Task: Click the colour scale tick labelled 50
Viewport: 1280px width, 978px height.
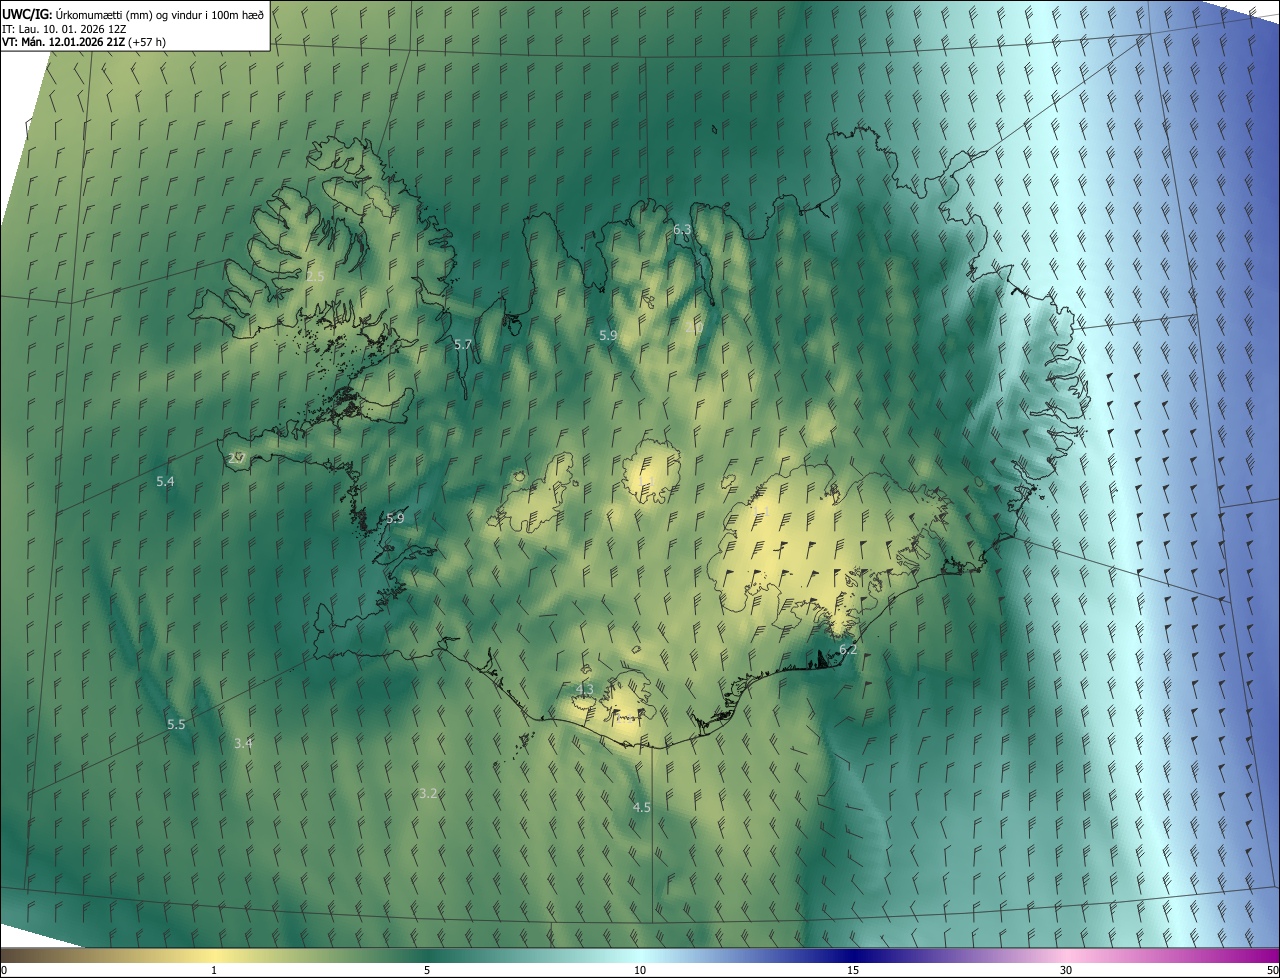Action: tap(1272, 970)
